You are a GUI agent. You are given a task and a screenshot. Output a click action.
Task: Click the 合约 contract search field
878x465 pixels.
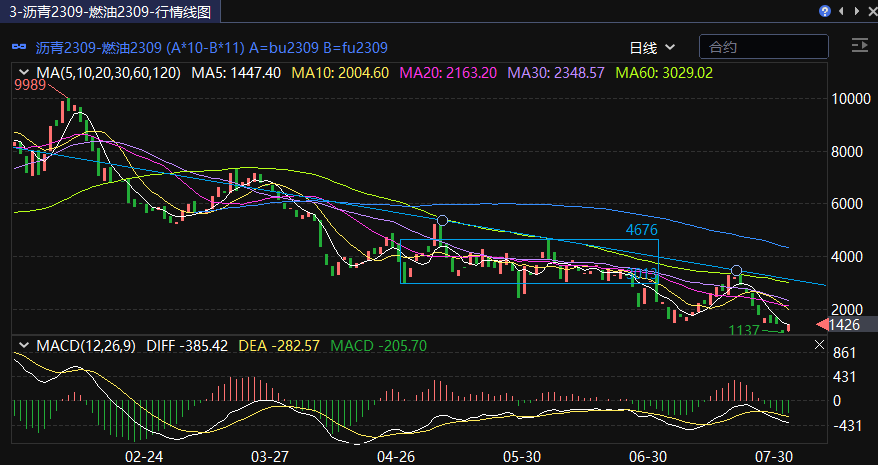point(763,47)
